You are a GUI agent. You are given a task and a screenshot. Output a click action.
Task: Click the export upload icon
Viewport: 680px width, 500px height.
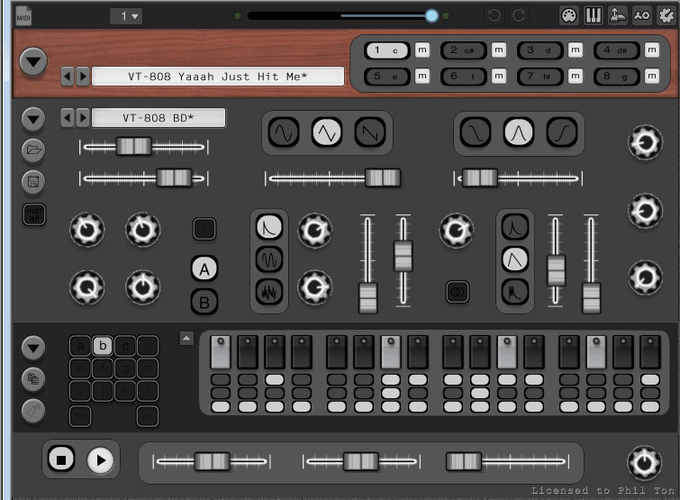(618, 16)
